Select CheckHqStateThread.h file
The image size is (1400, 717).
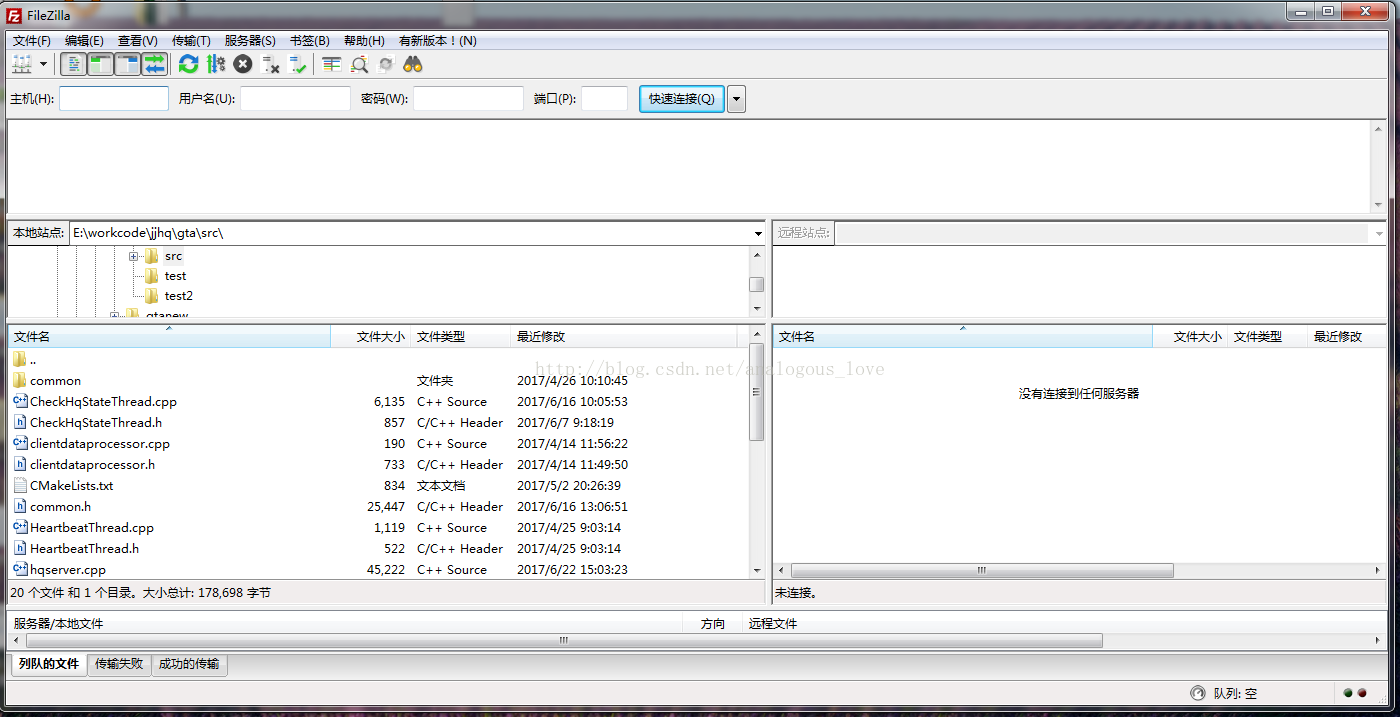[378, 423]
